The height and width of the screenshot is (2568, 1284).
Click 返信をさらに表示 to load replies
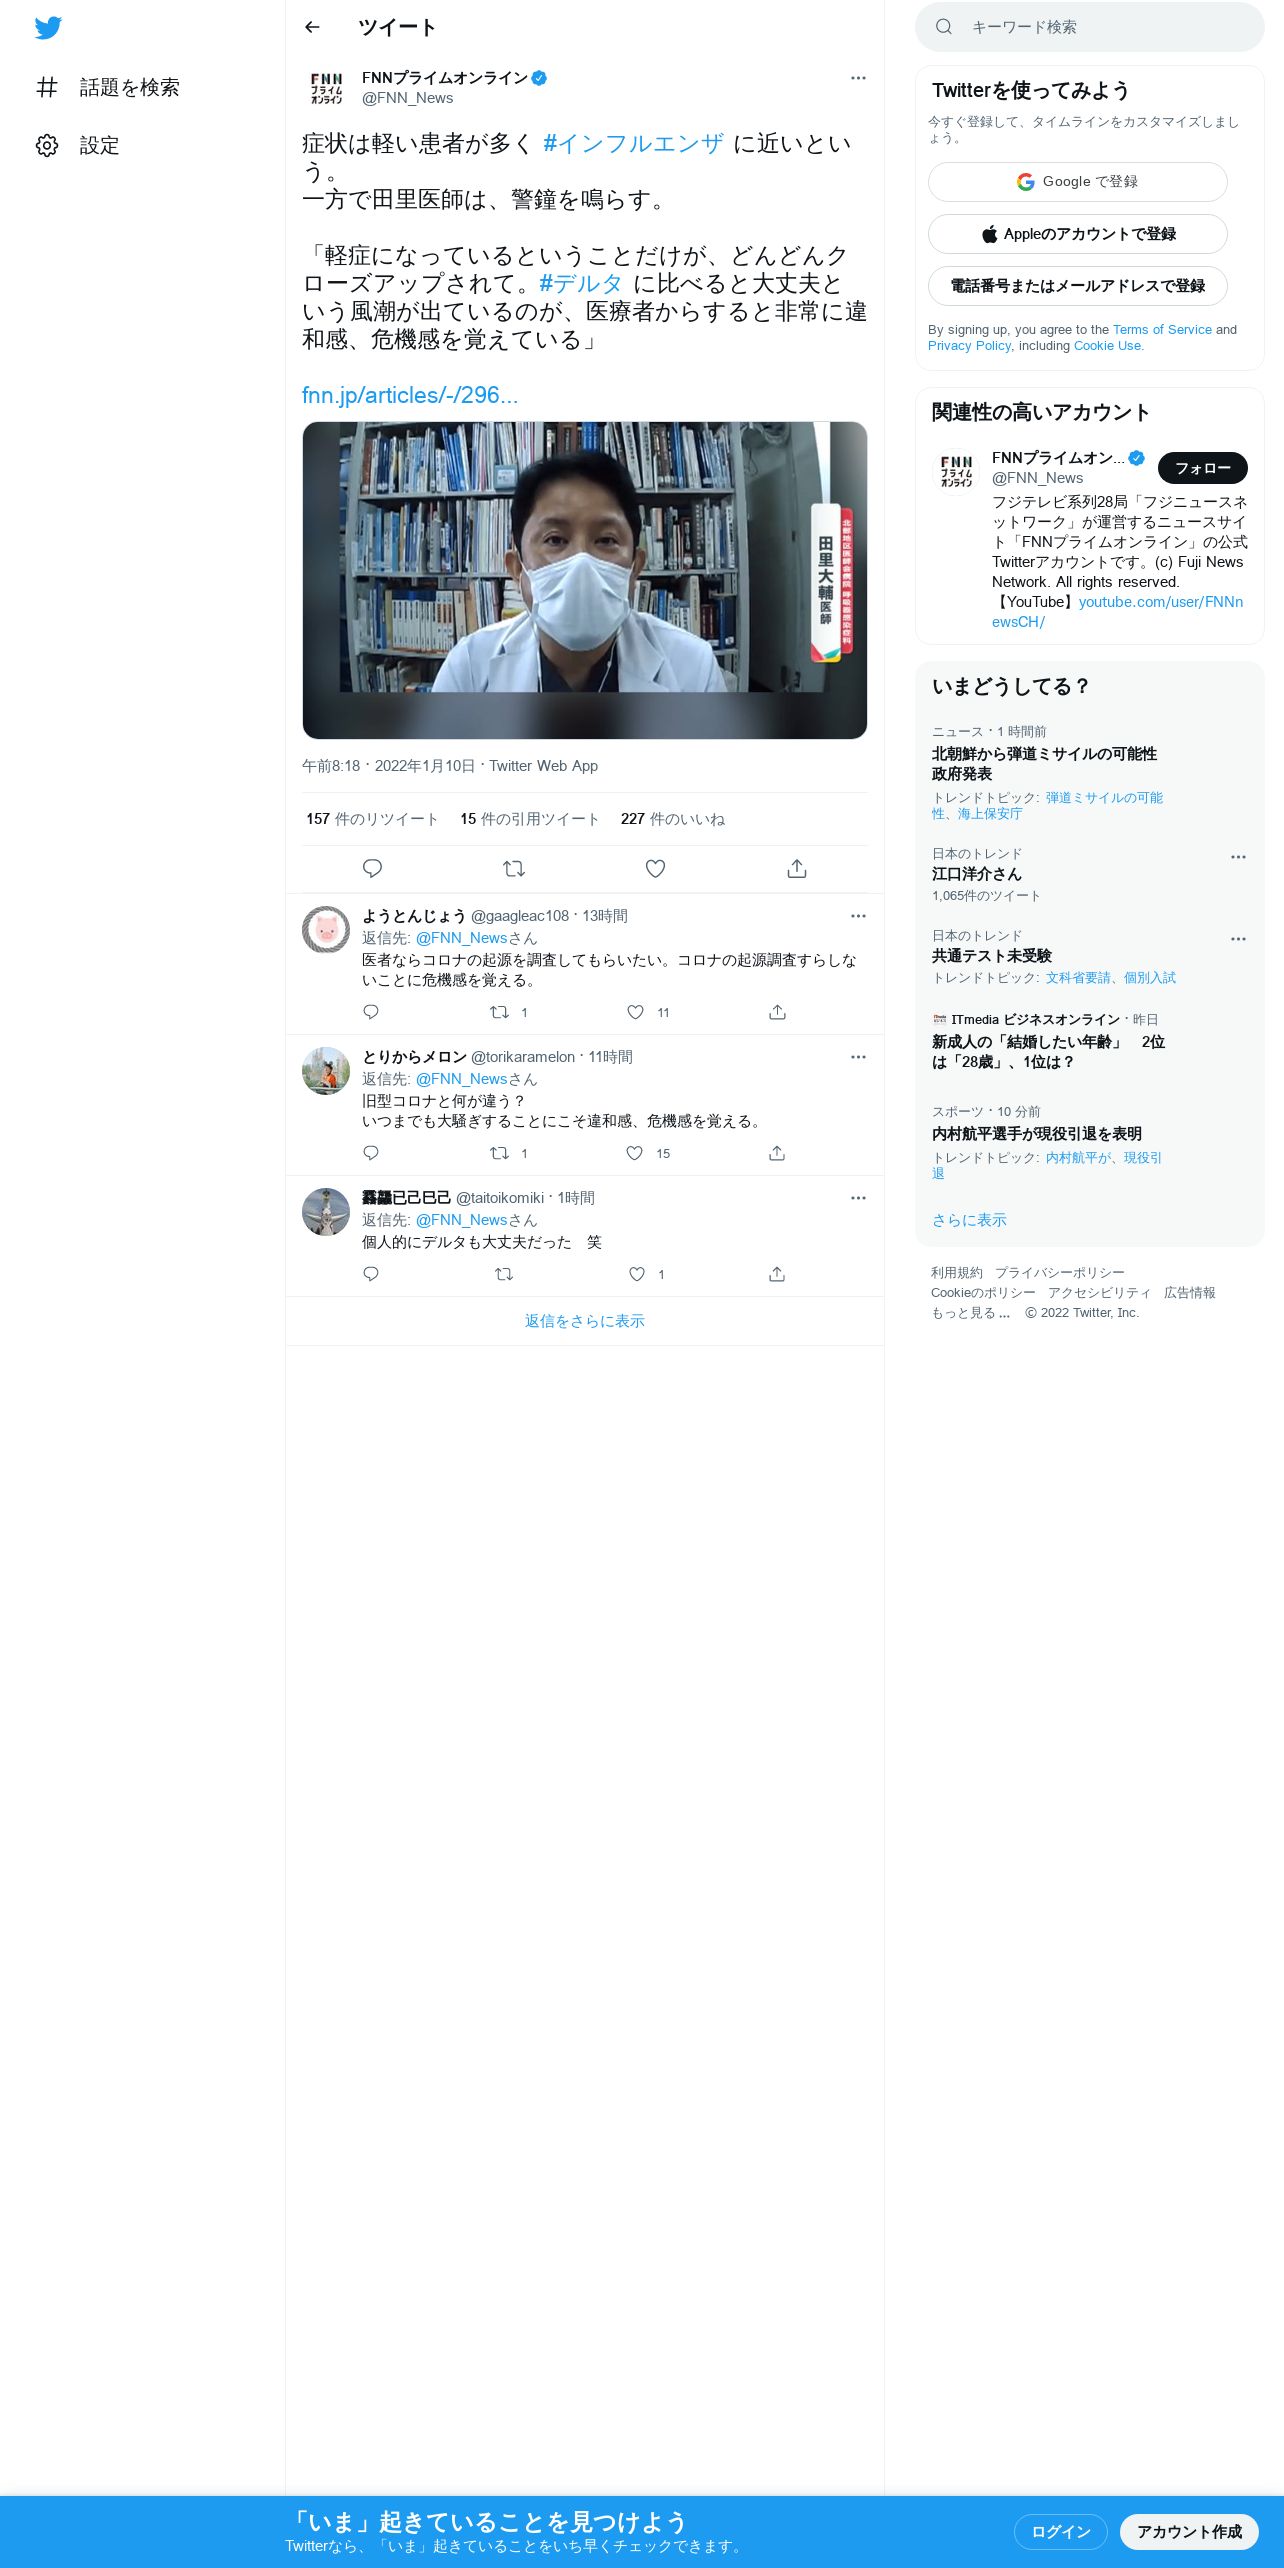click(585, 1321)
